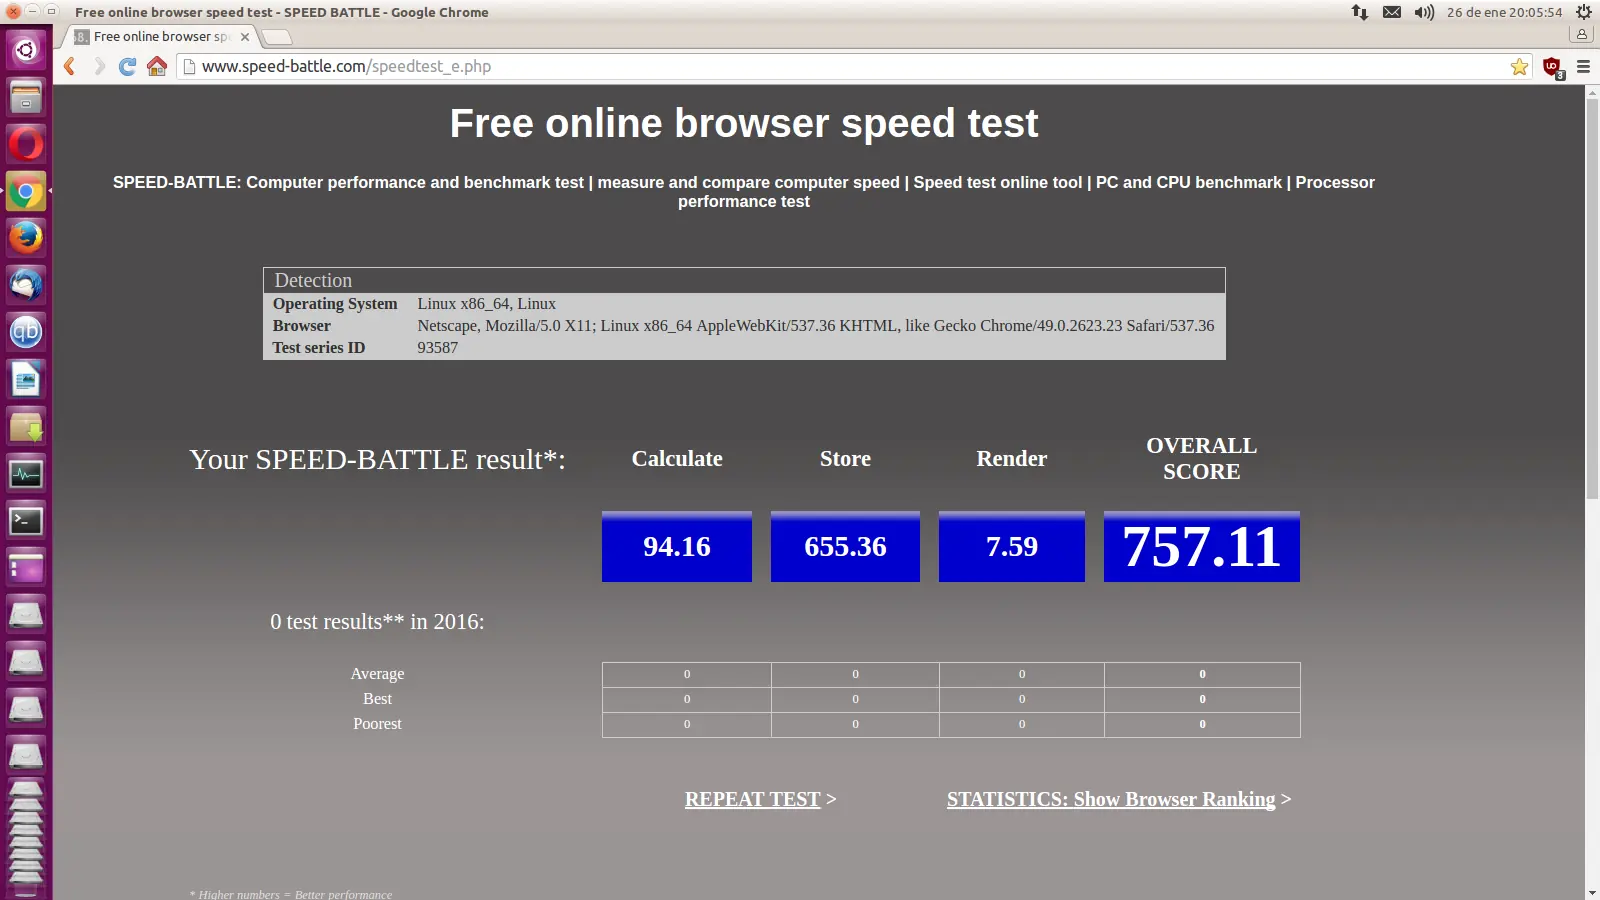Screen dimensions: 1600x900
Task: Open the system gear session menu
Action: pyautogui.click(x=1584, y=12)
